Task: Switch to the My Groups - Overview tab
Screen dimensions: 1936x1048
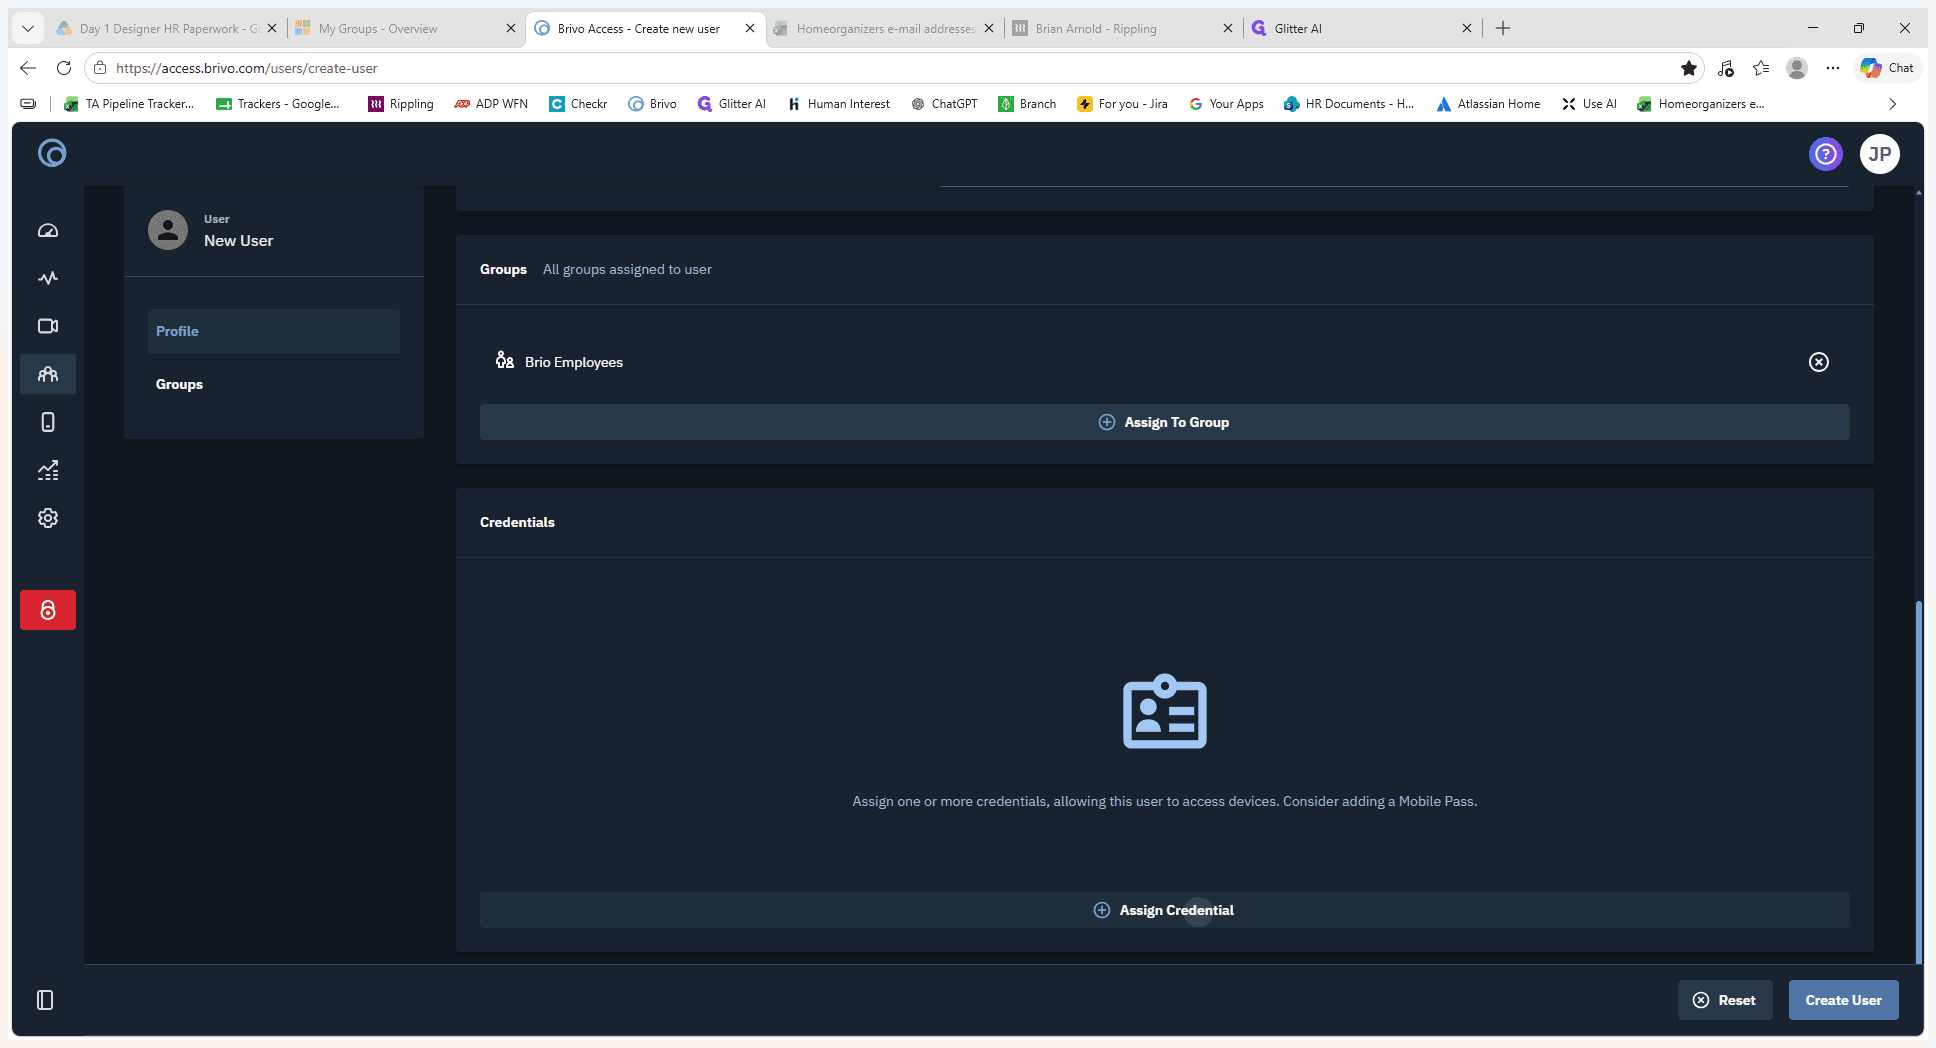Action: pyautogui.click(x=405, y=28)
